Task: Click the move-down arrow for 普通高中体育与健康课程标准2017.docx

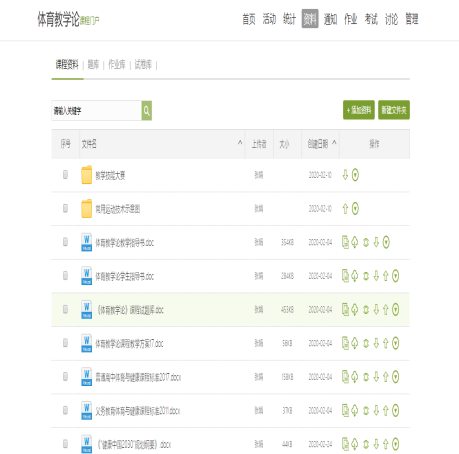Action: (376, 377)
